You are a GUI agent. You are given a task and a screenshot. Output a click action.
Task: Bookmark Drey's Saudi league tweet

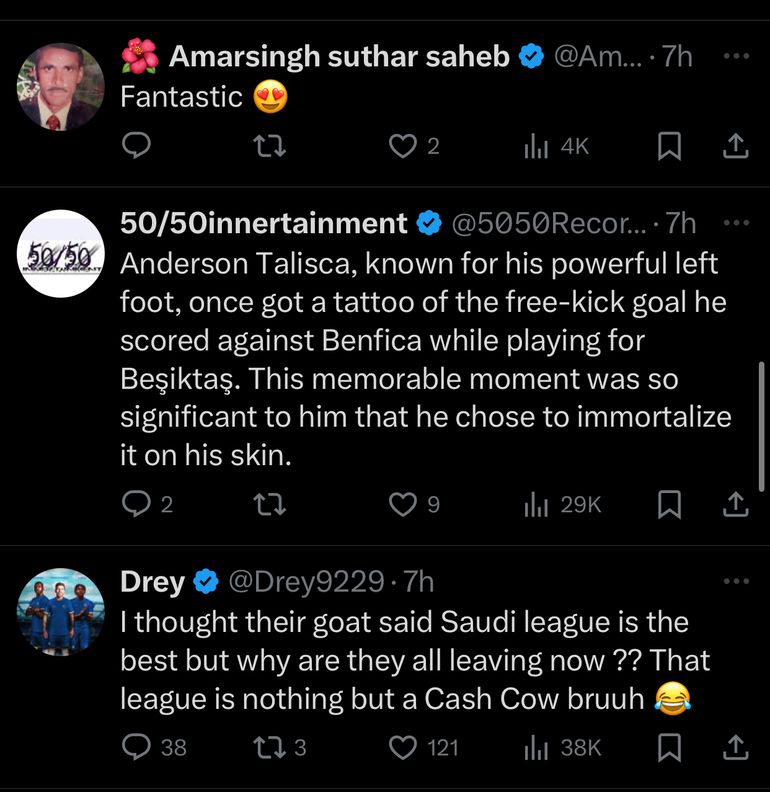[x=669, y=746]
